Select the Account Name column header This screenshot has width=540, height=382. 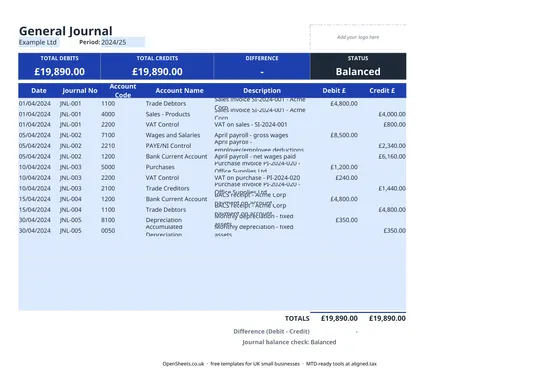coord(179,91)
